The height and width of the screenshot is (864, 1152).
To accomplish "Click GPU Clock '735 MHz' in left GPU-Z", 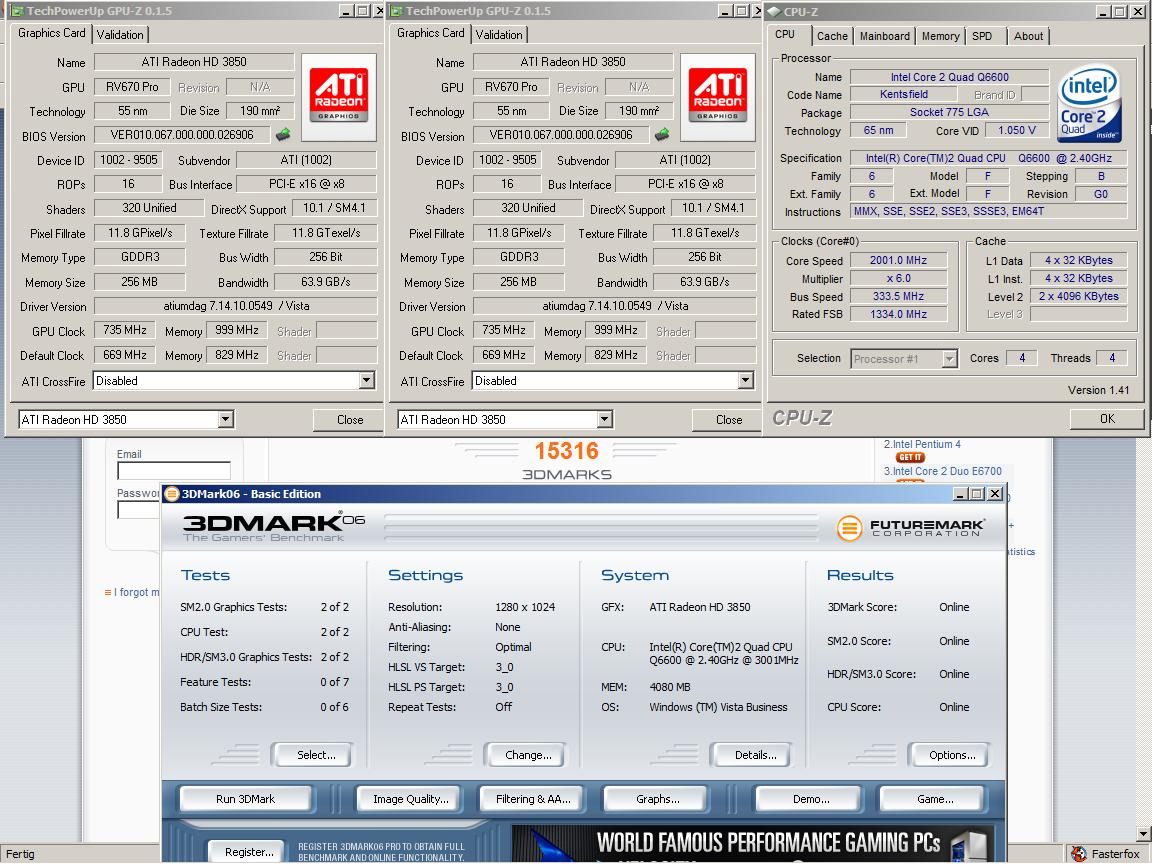I will [124, 331].
